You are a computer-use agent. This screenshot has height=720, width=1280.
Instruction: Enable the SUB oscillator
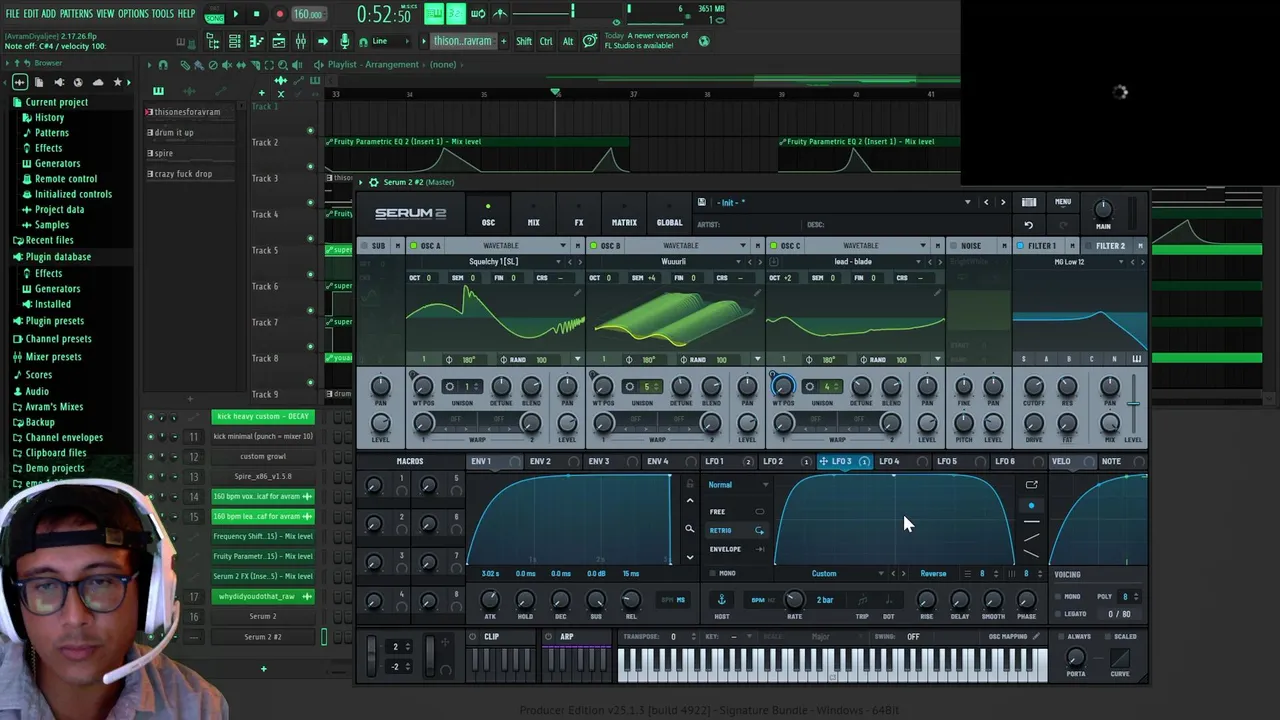coord(365,246)
